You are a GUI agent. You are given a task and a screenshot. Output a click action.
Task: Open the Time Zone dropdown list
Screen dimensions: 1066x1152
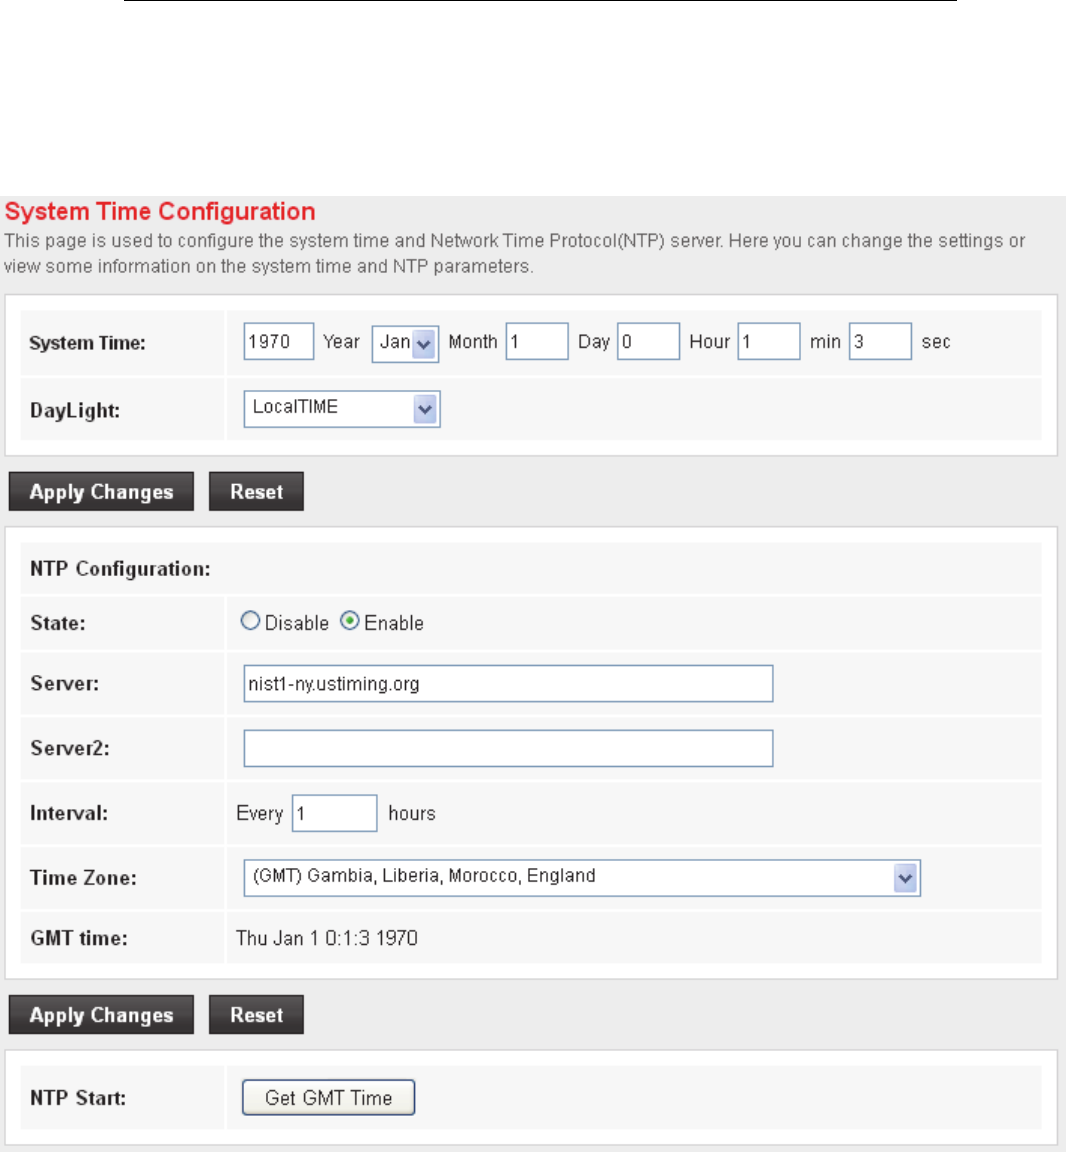coord(581,878)
